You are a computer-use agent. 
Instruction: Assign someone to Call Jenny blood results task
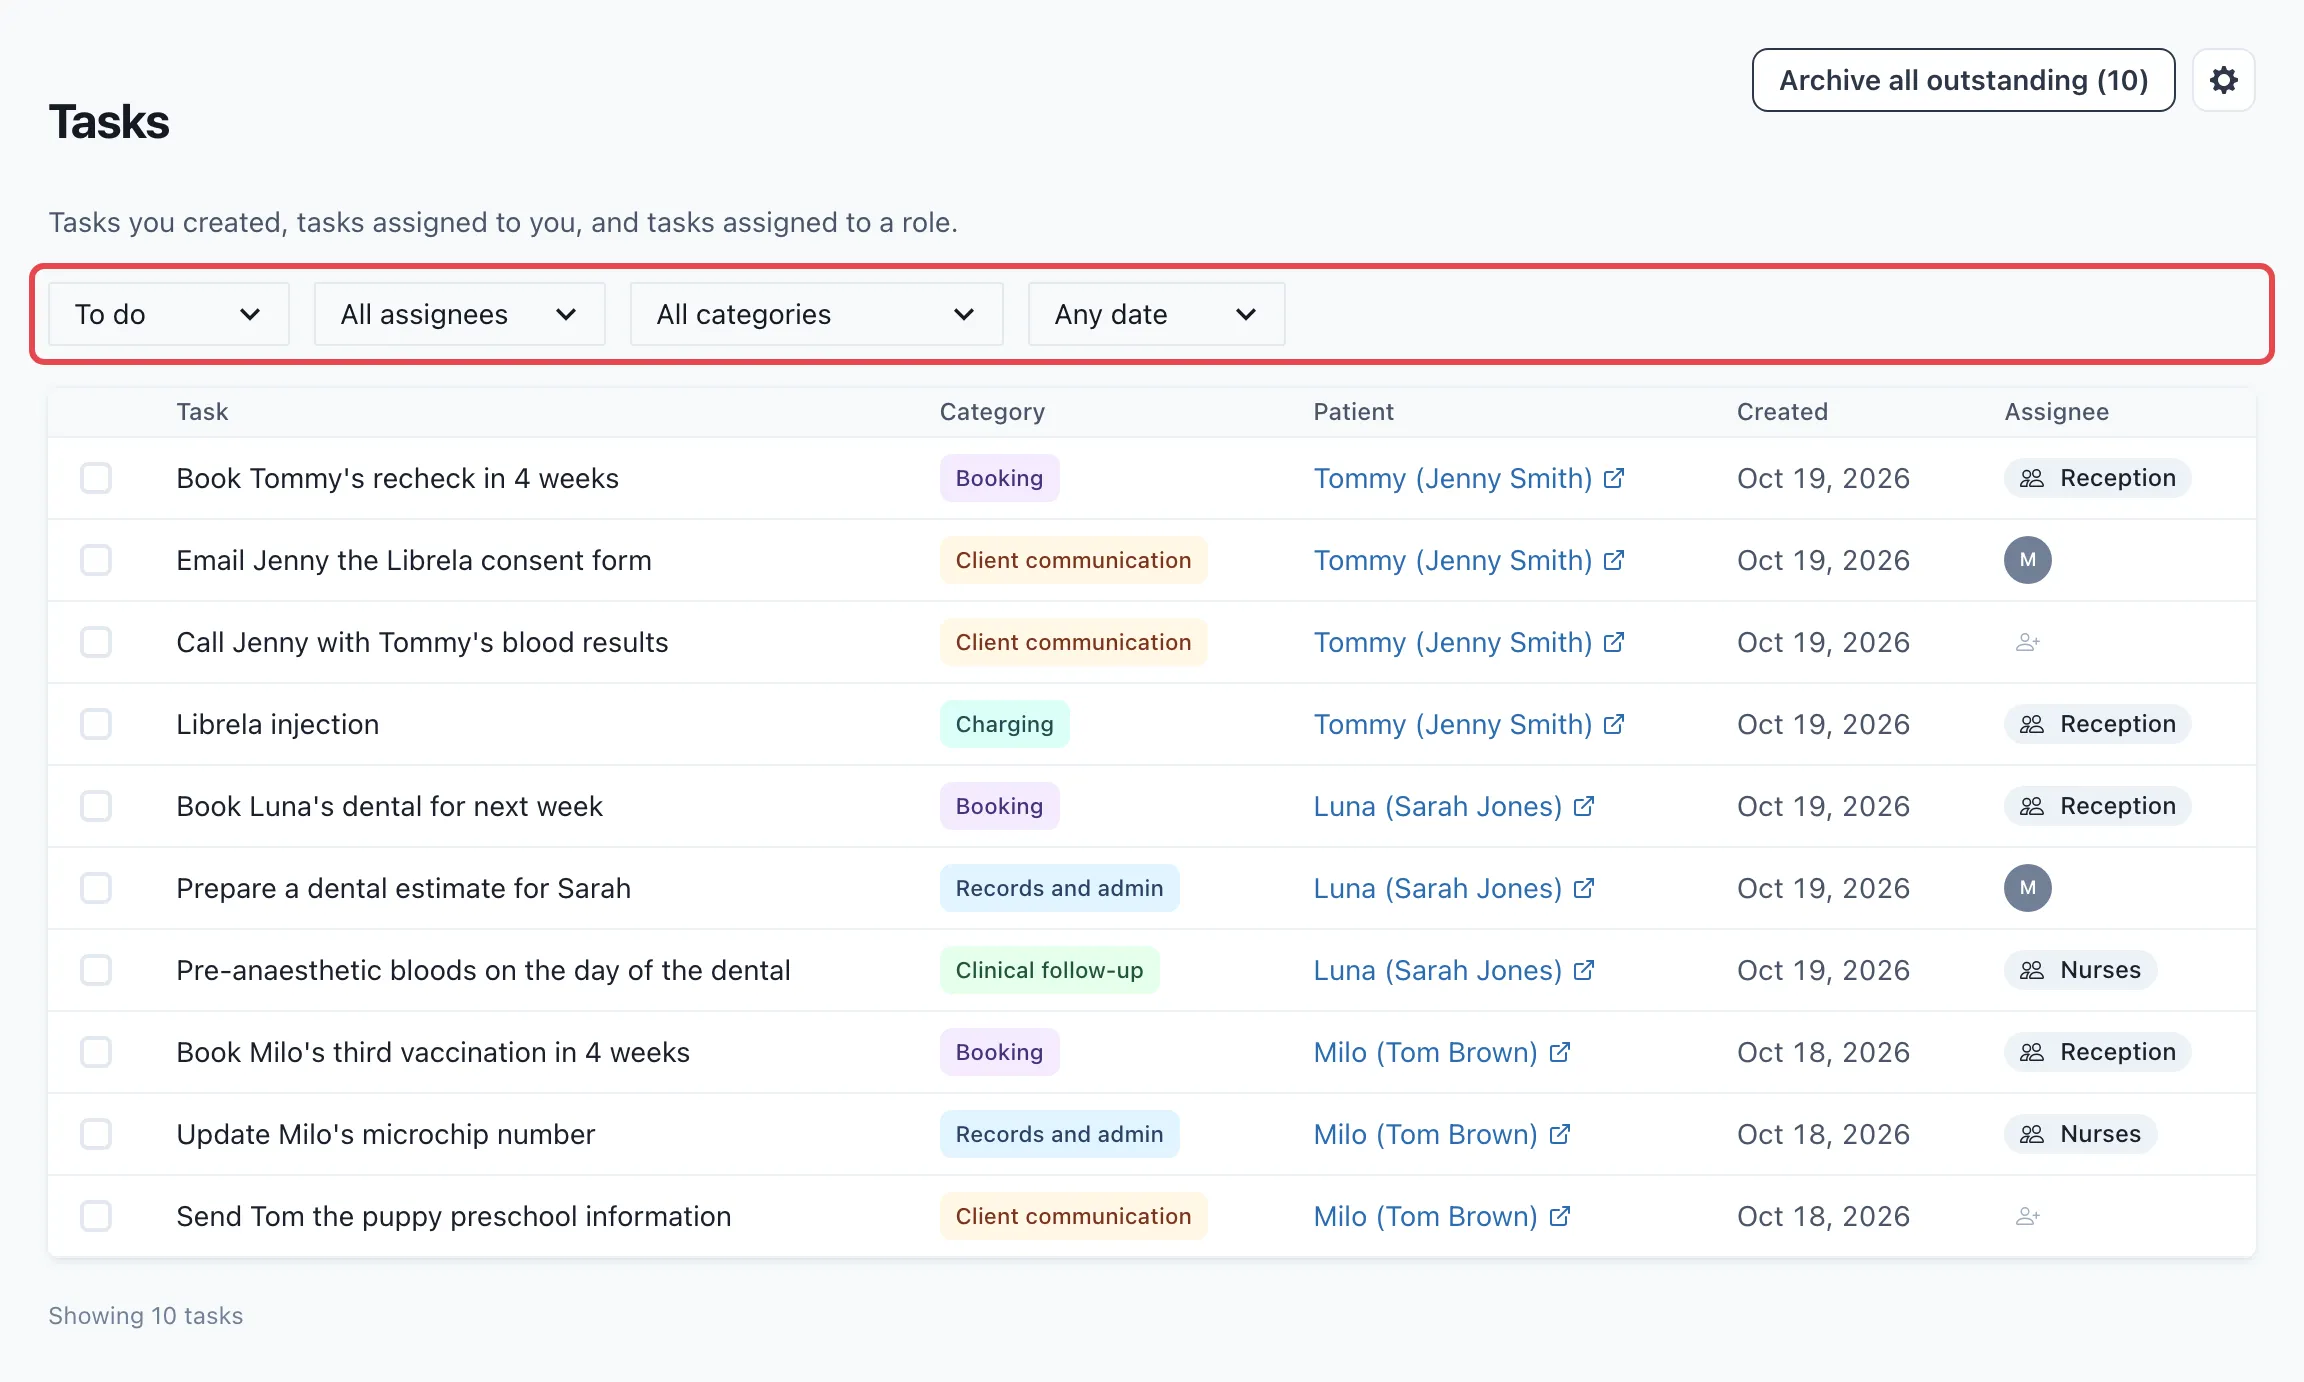[x=2027, y=642]
